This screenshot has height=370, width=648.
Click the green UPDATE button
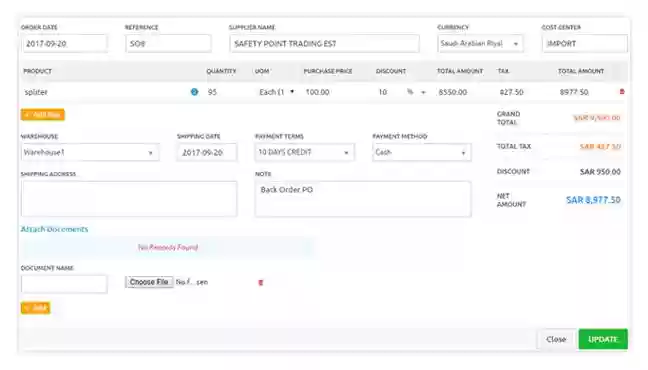point(603,339)
